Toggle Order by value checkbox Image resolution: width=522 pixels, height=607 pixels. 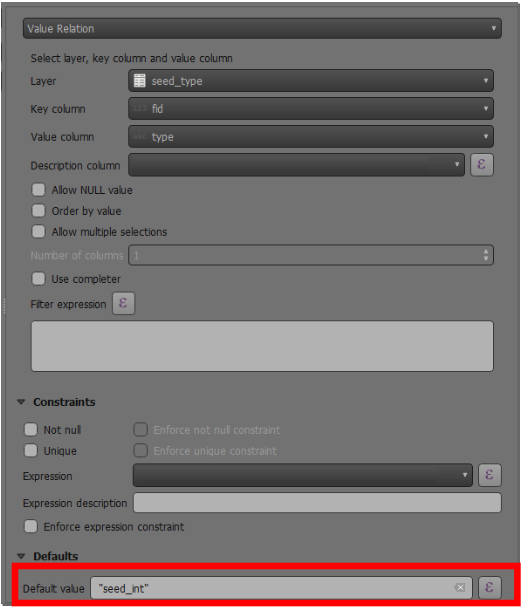coord(38,211)
